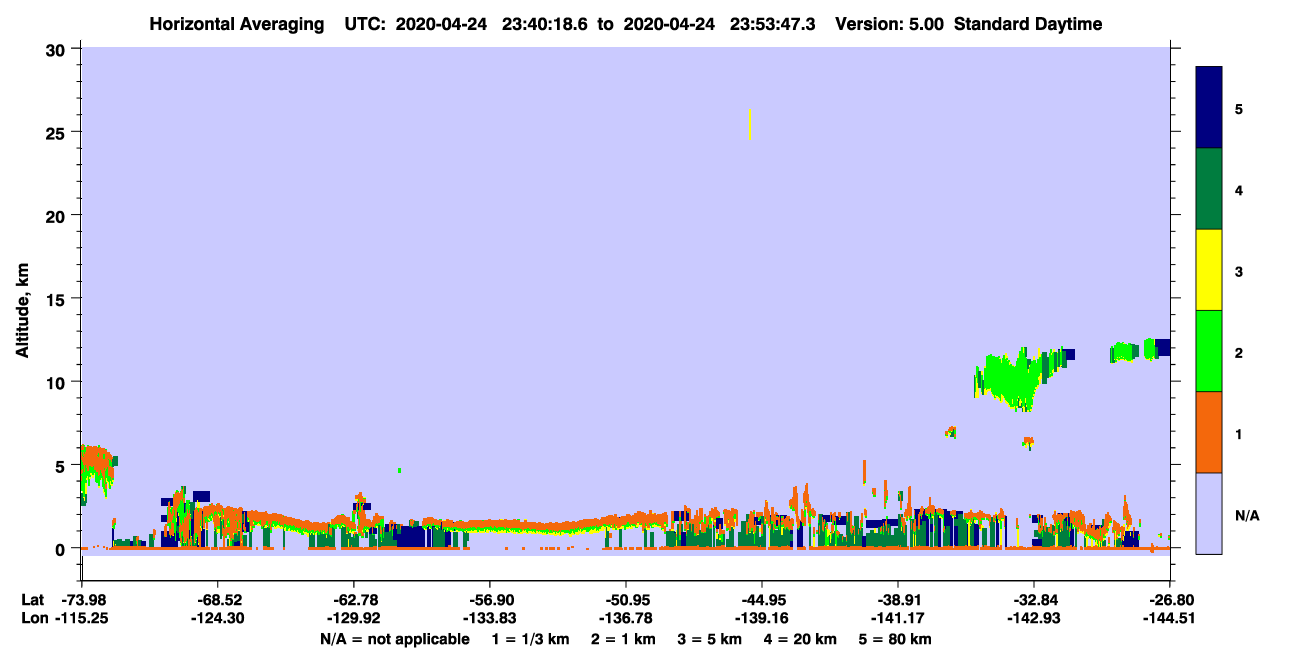Click '2 = 1 km' legend text
The height and width of the screenshot is (667, 1300).
click(623, 639)
